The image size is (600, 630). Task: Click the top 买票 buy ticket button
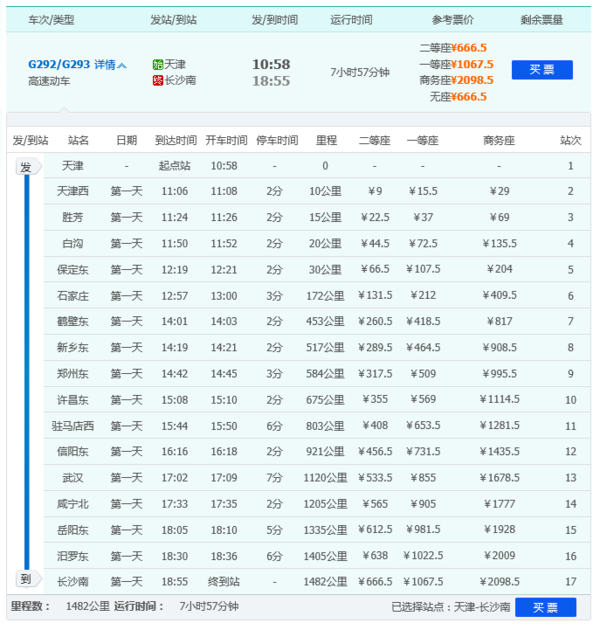tap(542, 70)
